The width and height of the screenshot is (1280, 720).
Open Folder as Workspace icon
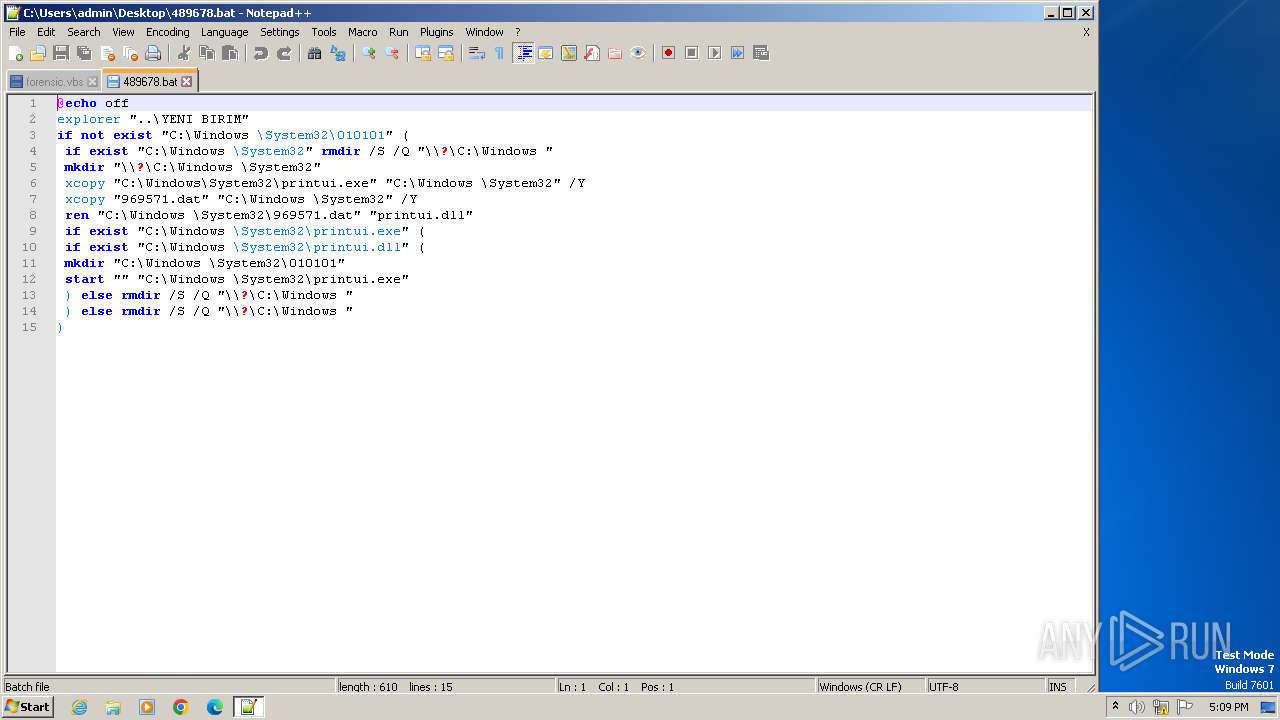pyautogui.click(x=614, y=53)
